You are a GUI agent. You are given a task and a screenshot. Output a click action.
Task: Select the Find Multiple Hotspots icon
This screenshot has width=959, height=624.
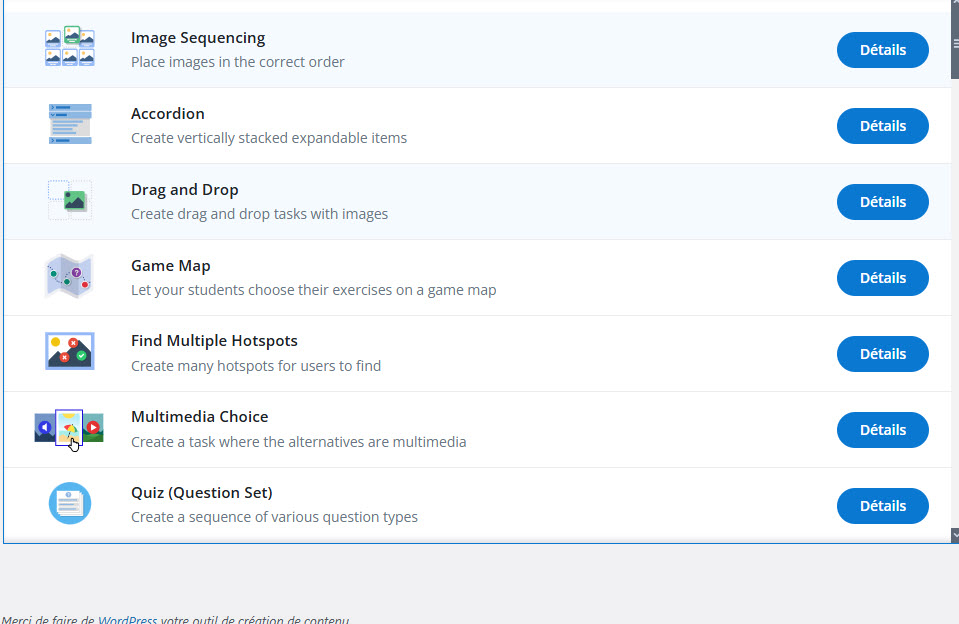pyautogui.click(x=69, y=352)
